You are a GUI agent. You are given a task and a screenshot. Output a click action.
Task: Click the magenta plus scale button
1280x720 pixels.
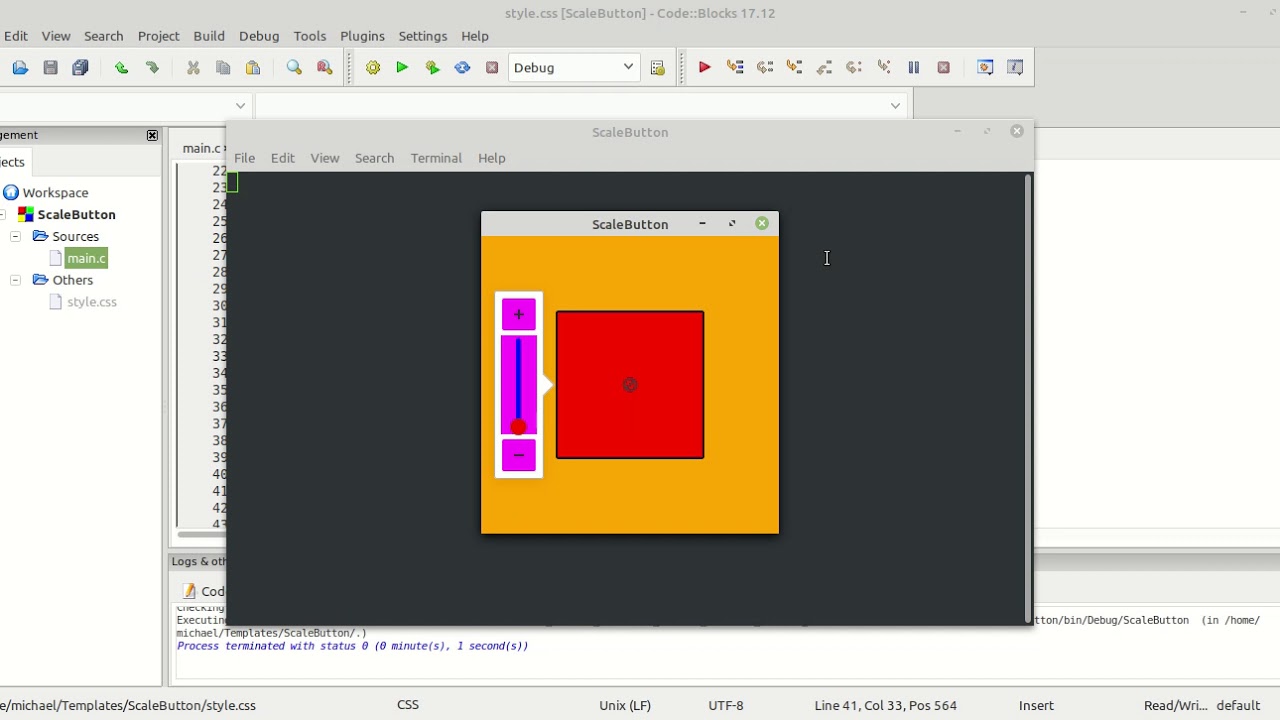pos(518,314)
